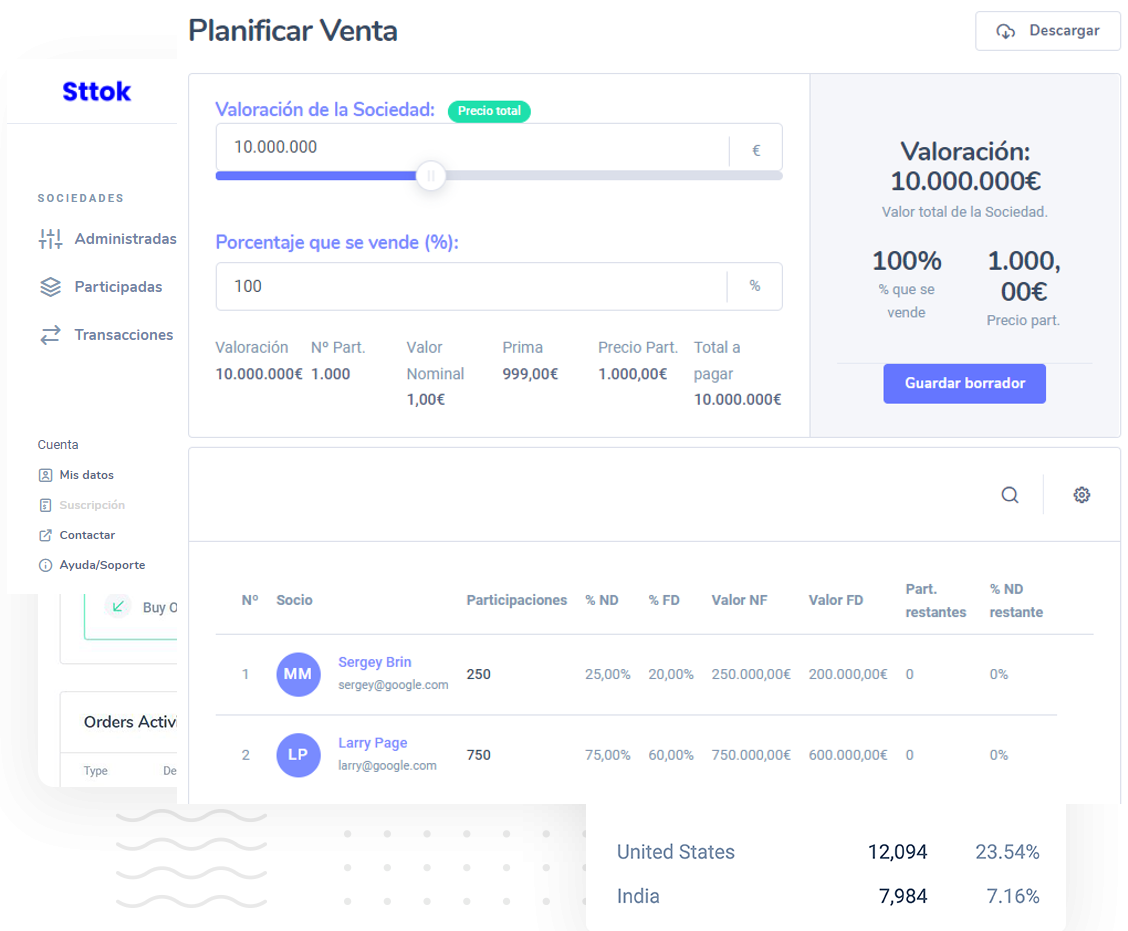
Task: Click the Participadas layers icon
Action: coord(50,287)
